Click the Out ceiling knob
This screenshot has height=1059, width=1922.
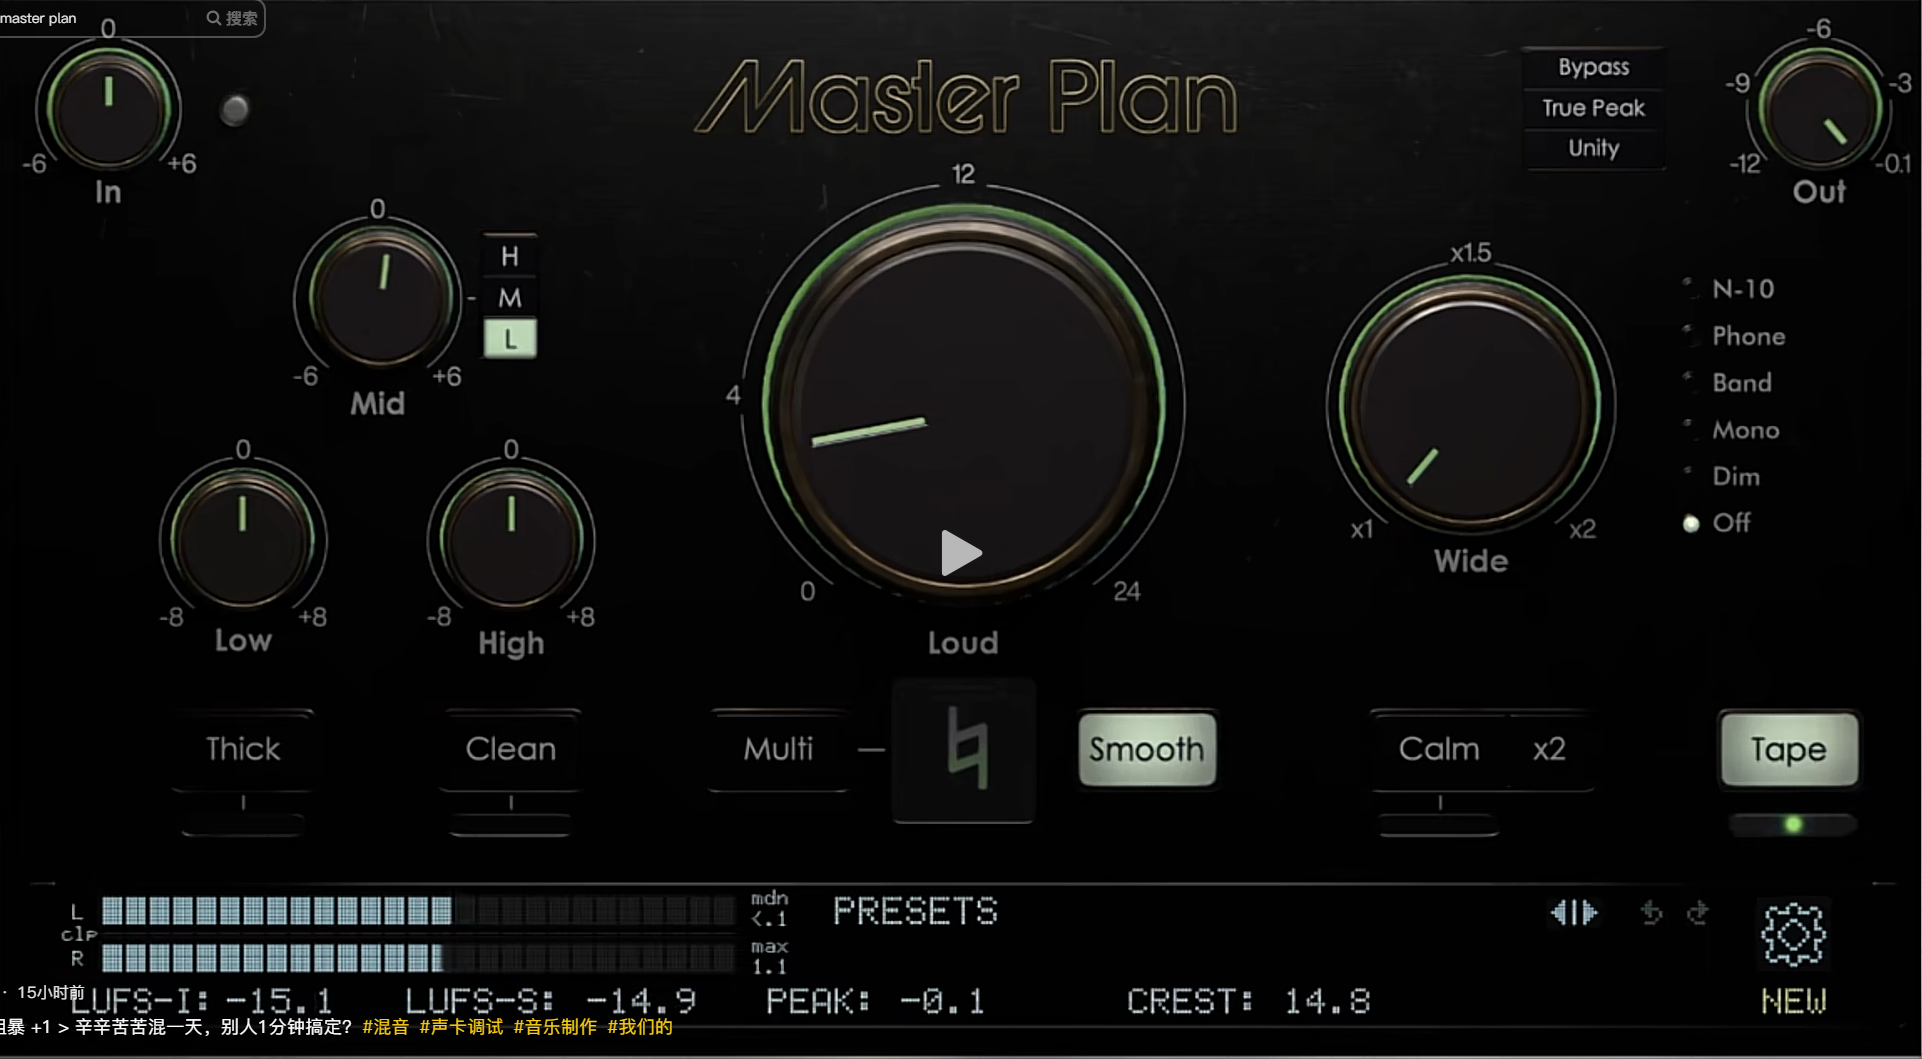click(x=1819, y=108)
